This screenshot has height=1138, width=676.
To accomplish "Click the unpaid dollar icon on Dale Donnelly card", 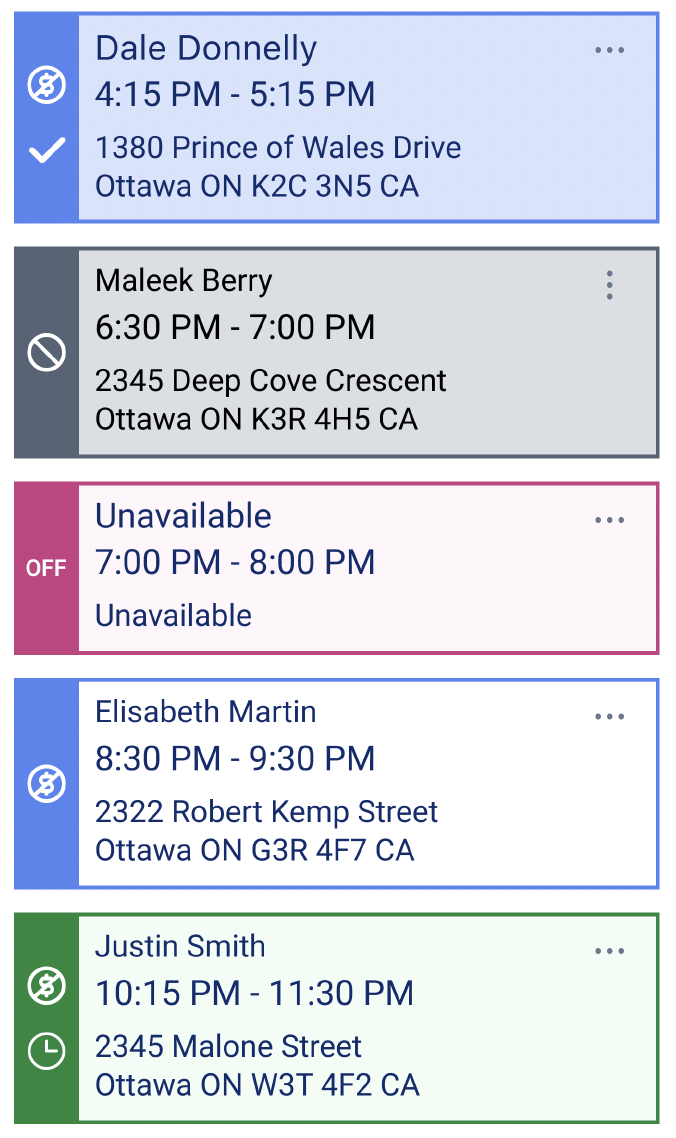I will [46, 86].
